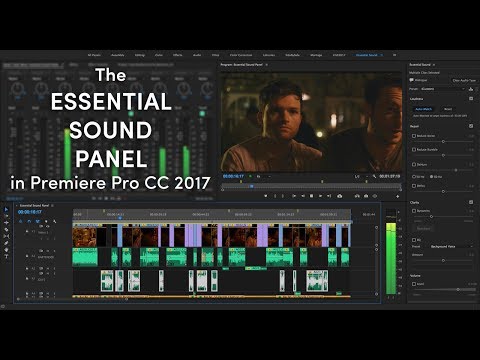
Task: Click the Lift button in Program monitor
Action: [x=339, y=196]
